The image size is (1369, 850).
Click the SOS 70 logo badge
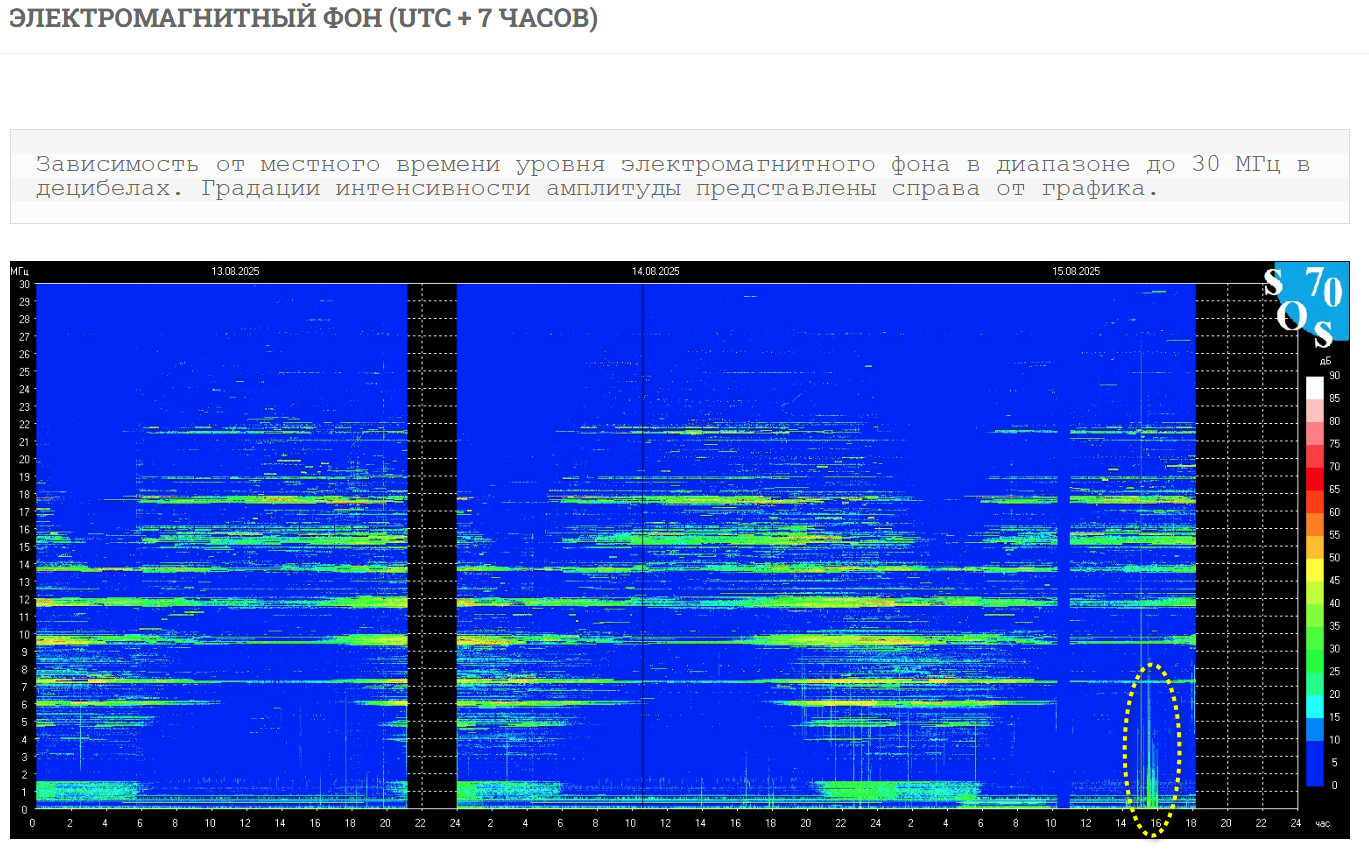pos(1309,301)
